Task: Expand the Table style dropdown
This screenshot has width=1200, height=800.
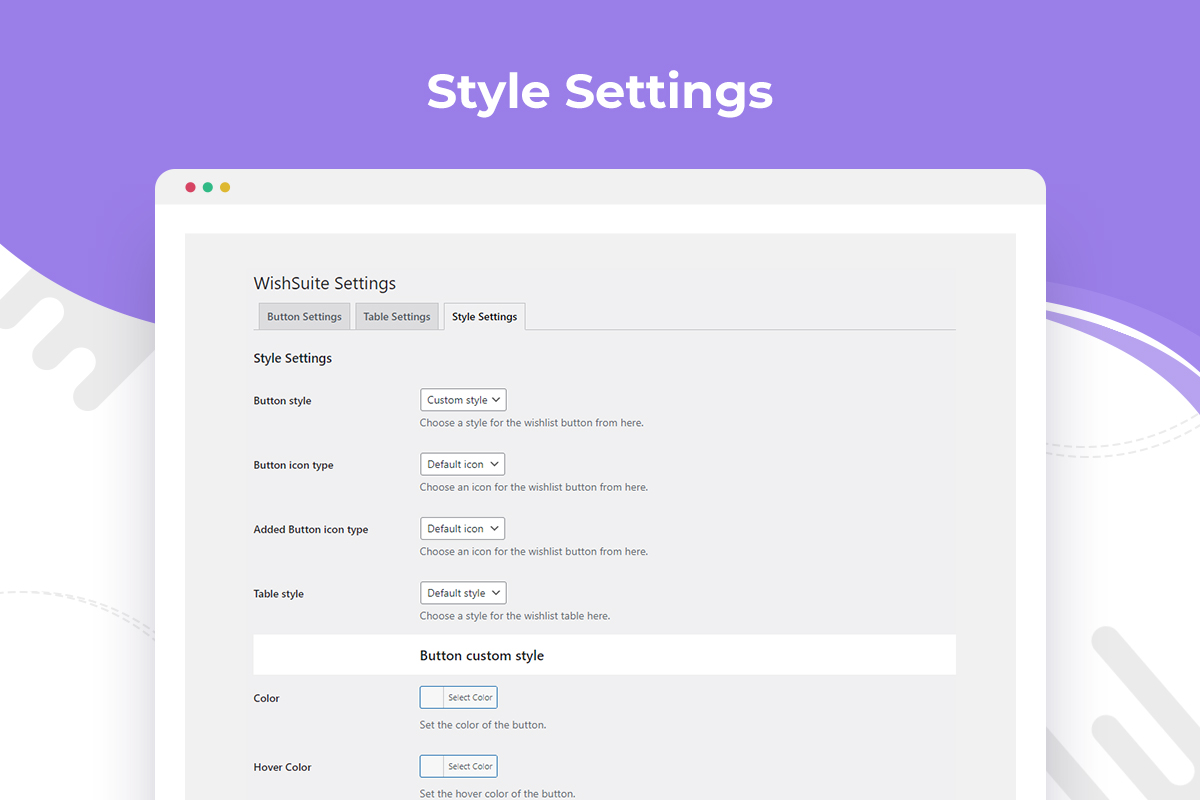Action: coord(463,593)
